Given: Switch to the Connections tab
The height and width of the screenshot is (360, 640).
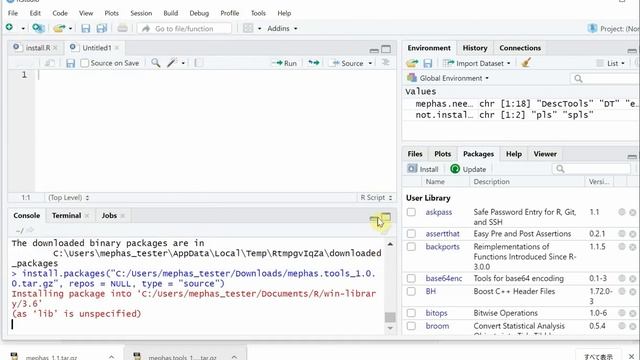Looking at the screenshot, I should [x=520, y=48].
